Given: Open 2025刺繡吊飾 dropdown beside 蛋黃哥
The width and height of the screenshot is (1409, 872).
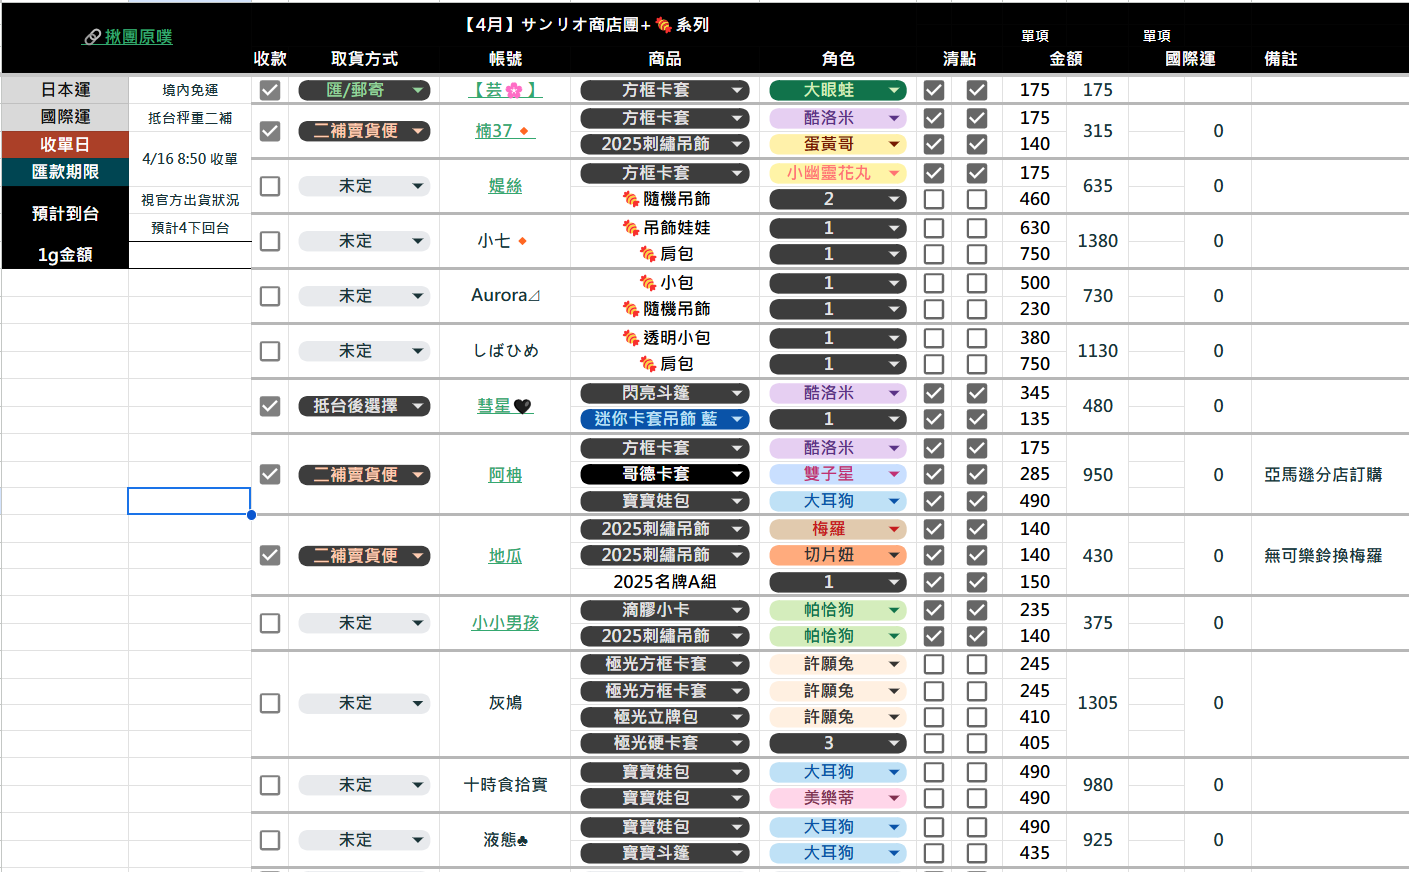Looking at the screenshot, I should [x=665, y=144].
